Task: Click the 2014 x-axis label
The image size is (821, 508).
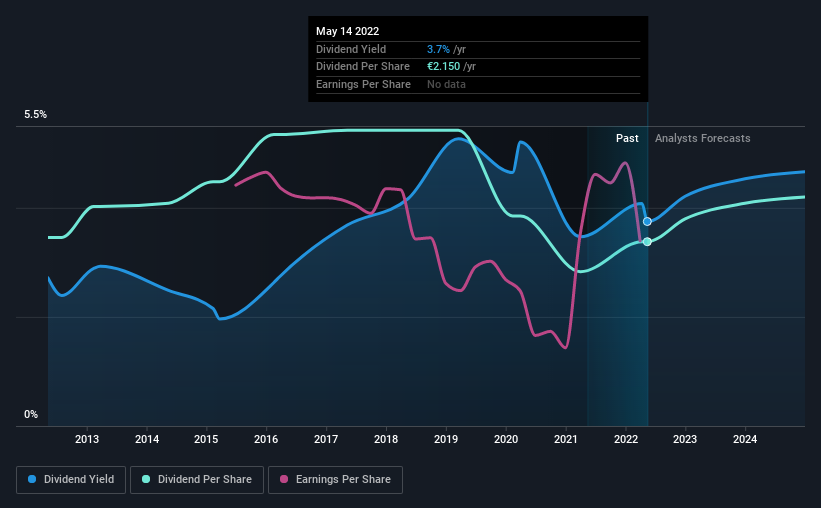Action: pyautogui.click(x=147, y=439)
